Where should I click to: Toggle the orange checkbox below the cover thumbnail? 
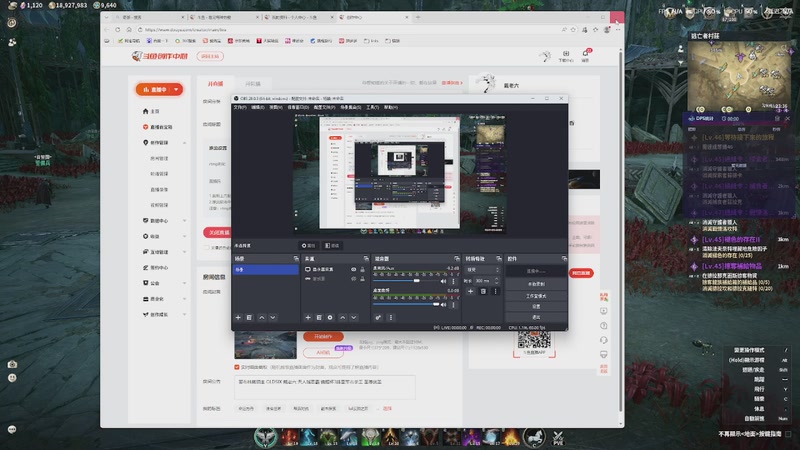(237, 367)
